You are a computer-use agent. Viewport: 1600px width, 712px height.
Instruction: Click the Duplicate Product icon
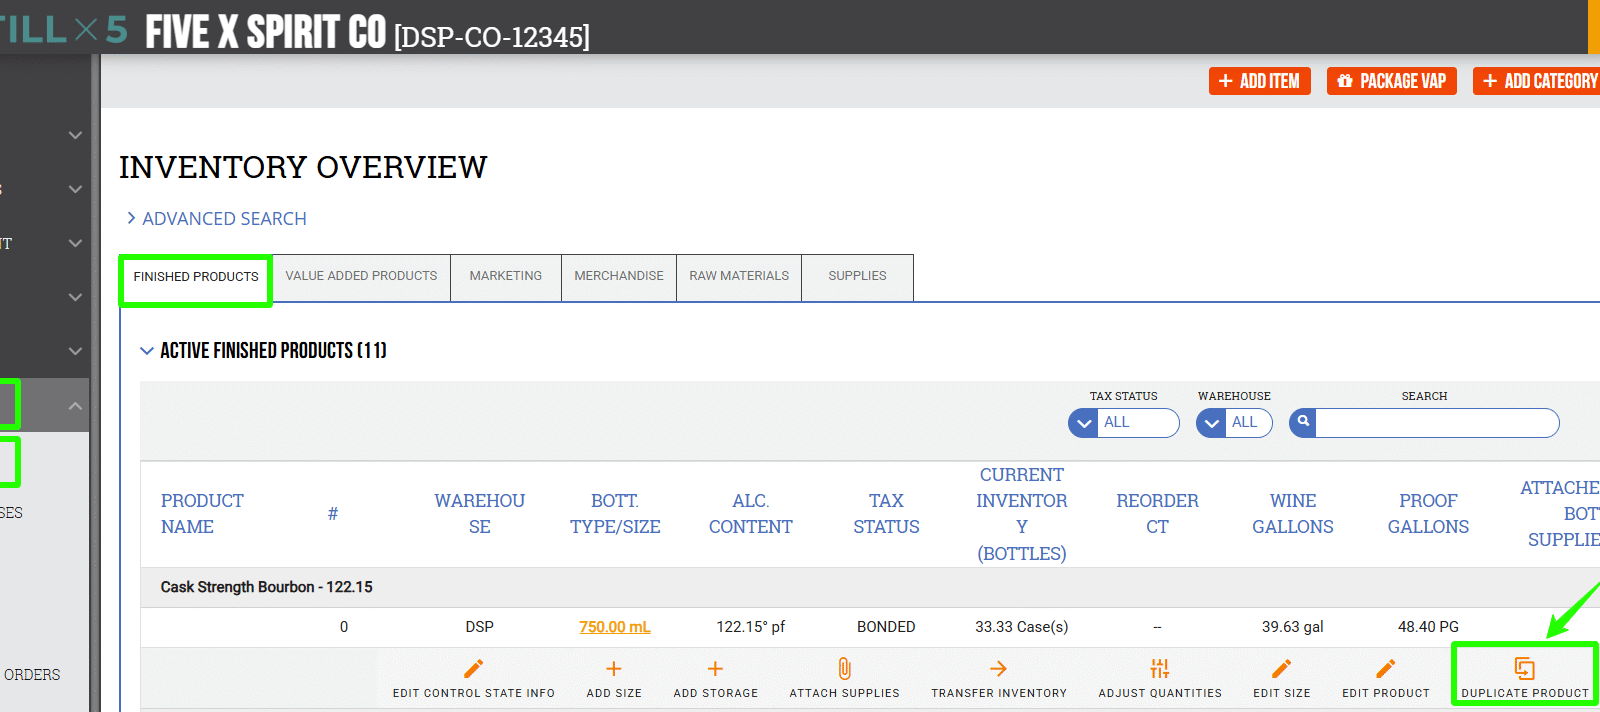[1524, 669]
